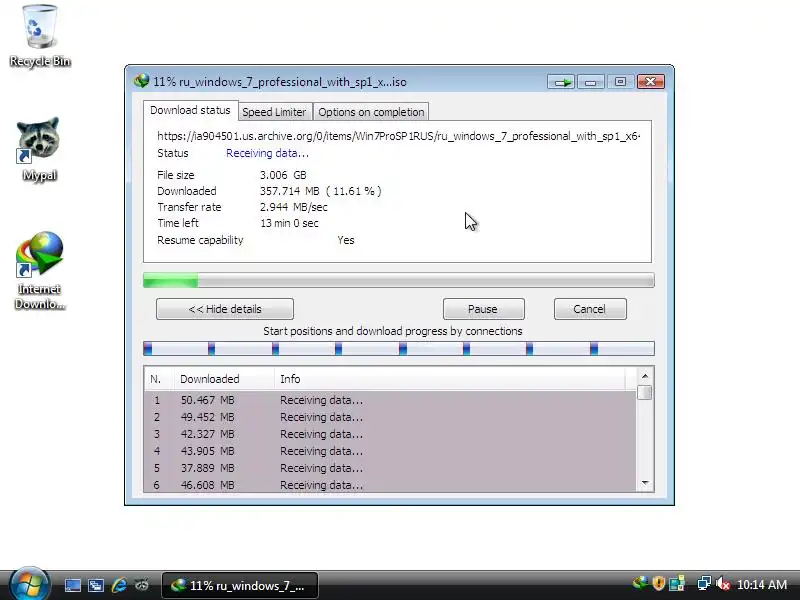The width and height of the screenshot is (800, 600).
Task: Click IDM tray icon in notification area
Action: (640, 583)
